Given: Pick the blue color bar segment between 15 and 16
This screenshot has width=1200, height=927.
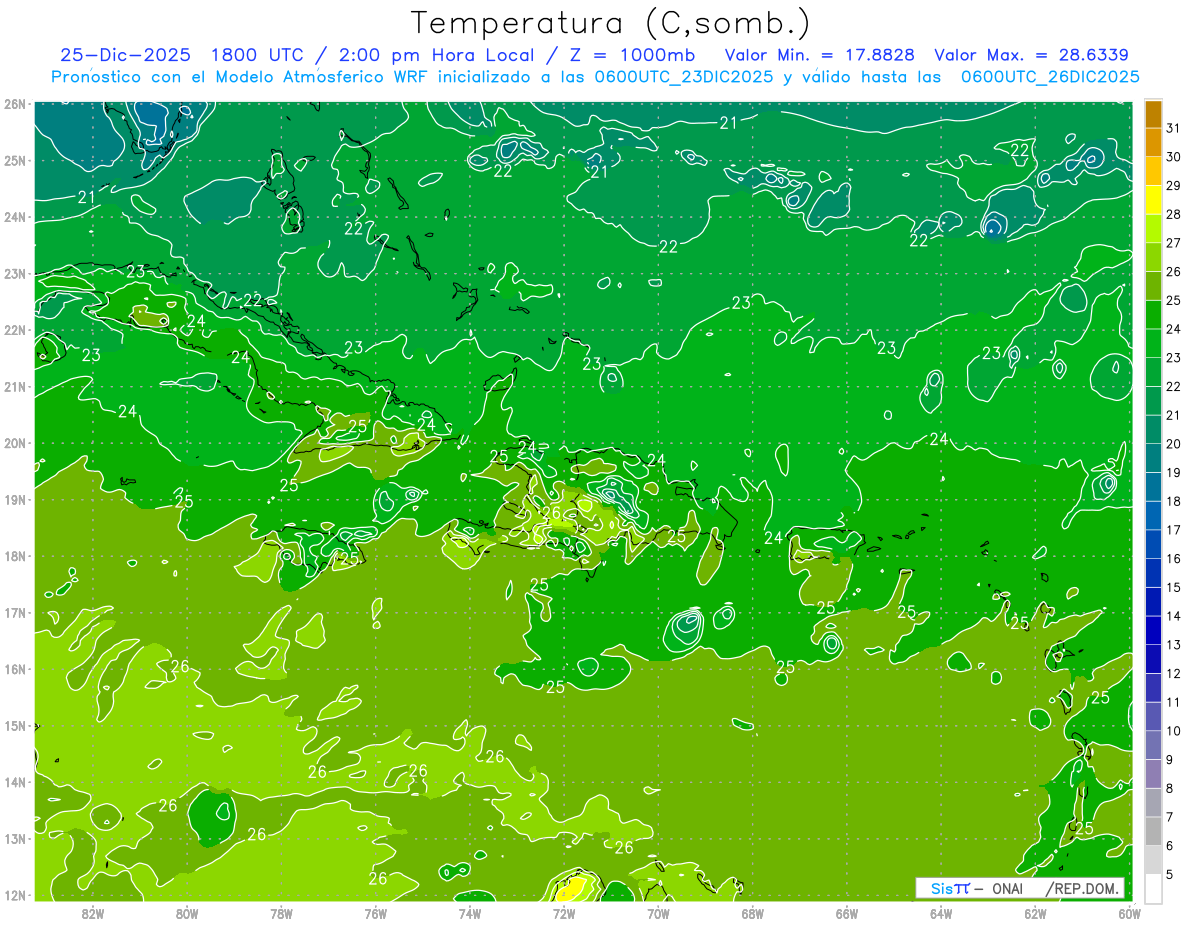Looking at the screenshot, I should (1153, 573).
